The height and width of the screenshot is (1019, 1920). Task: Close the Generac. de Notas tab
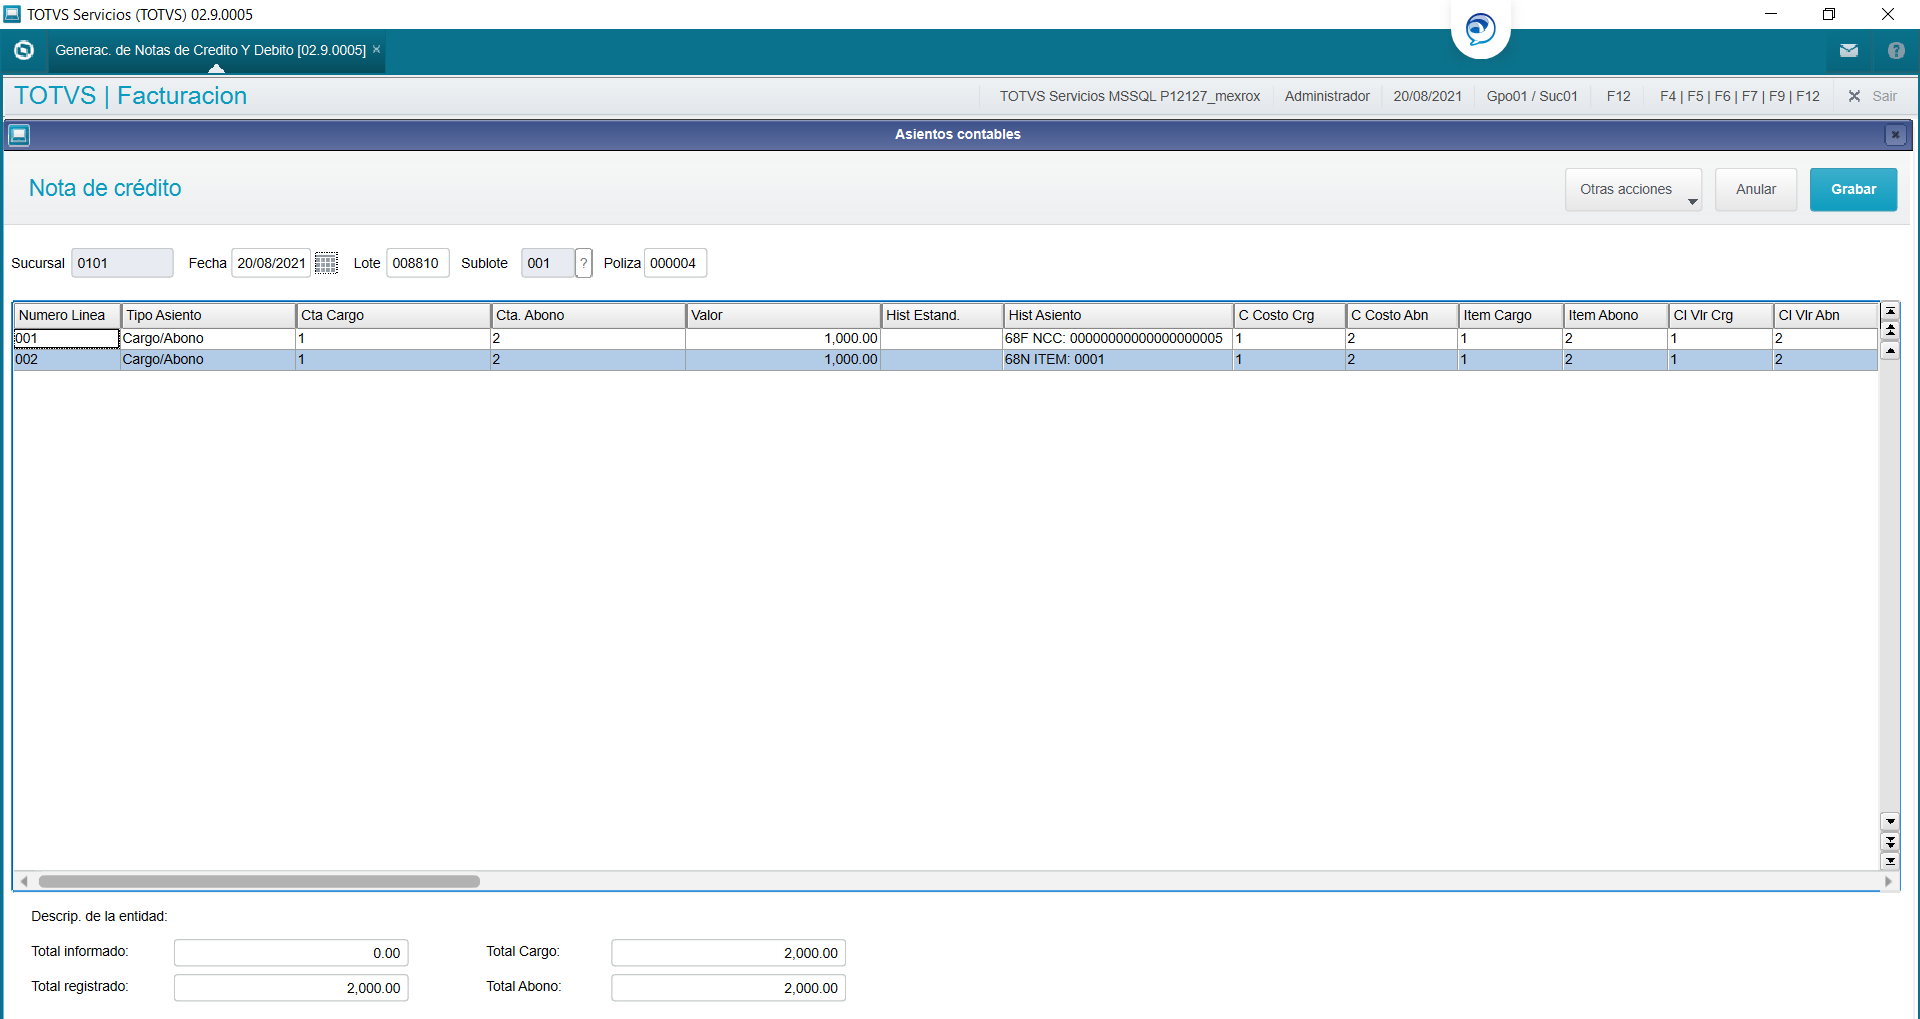377,49
